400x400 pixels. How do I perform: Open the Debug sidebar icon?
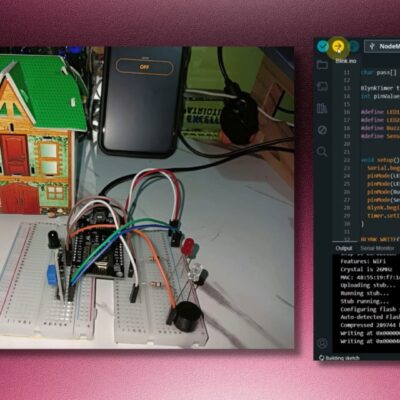tap(322, 130)
